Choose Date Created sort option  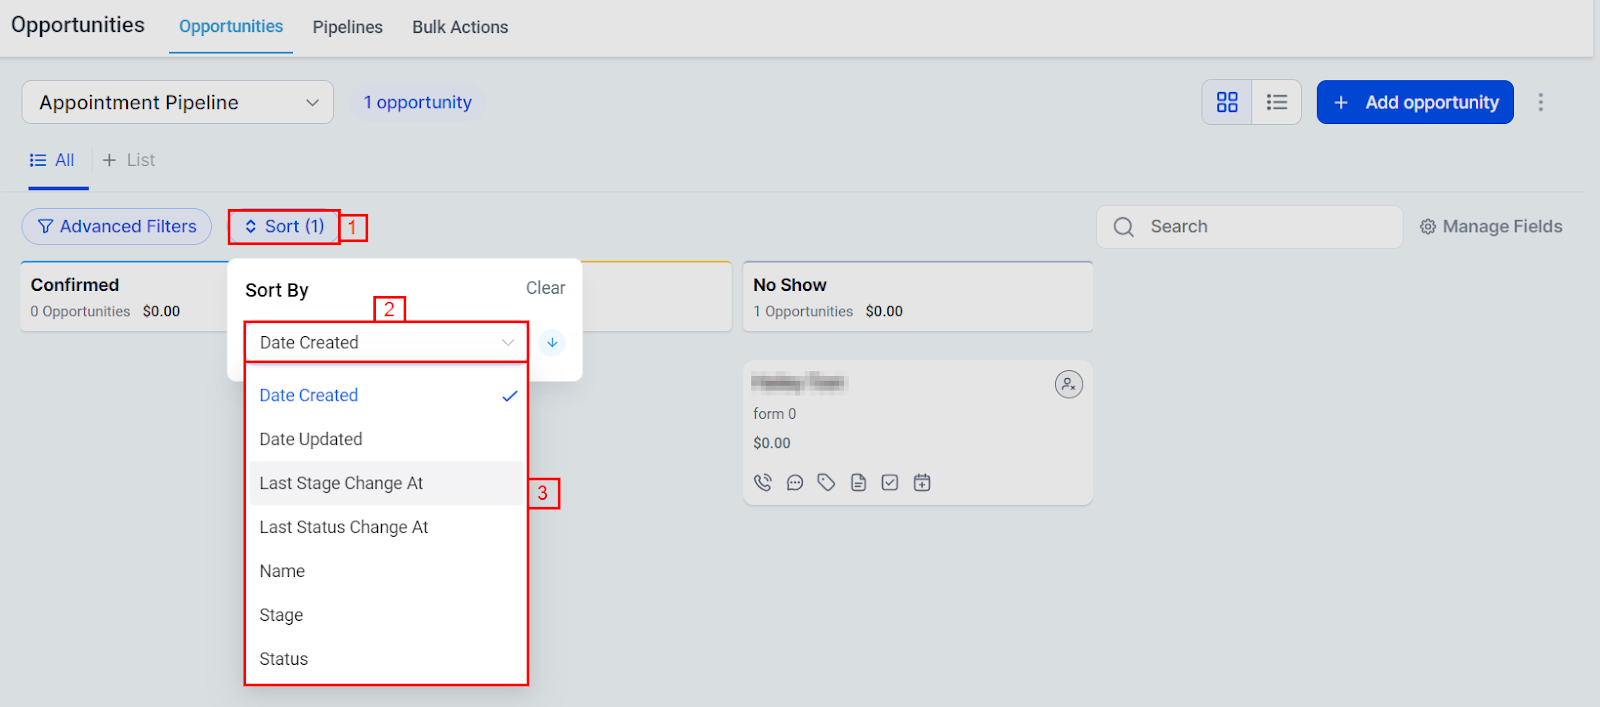pyautogui.click(x=386, y=395)
